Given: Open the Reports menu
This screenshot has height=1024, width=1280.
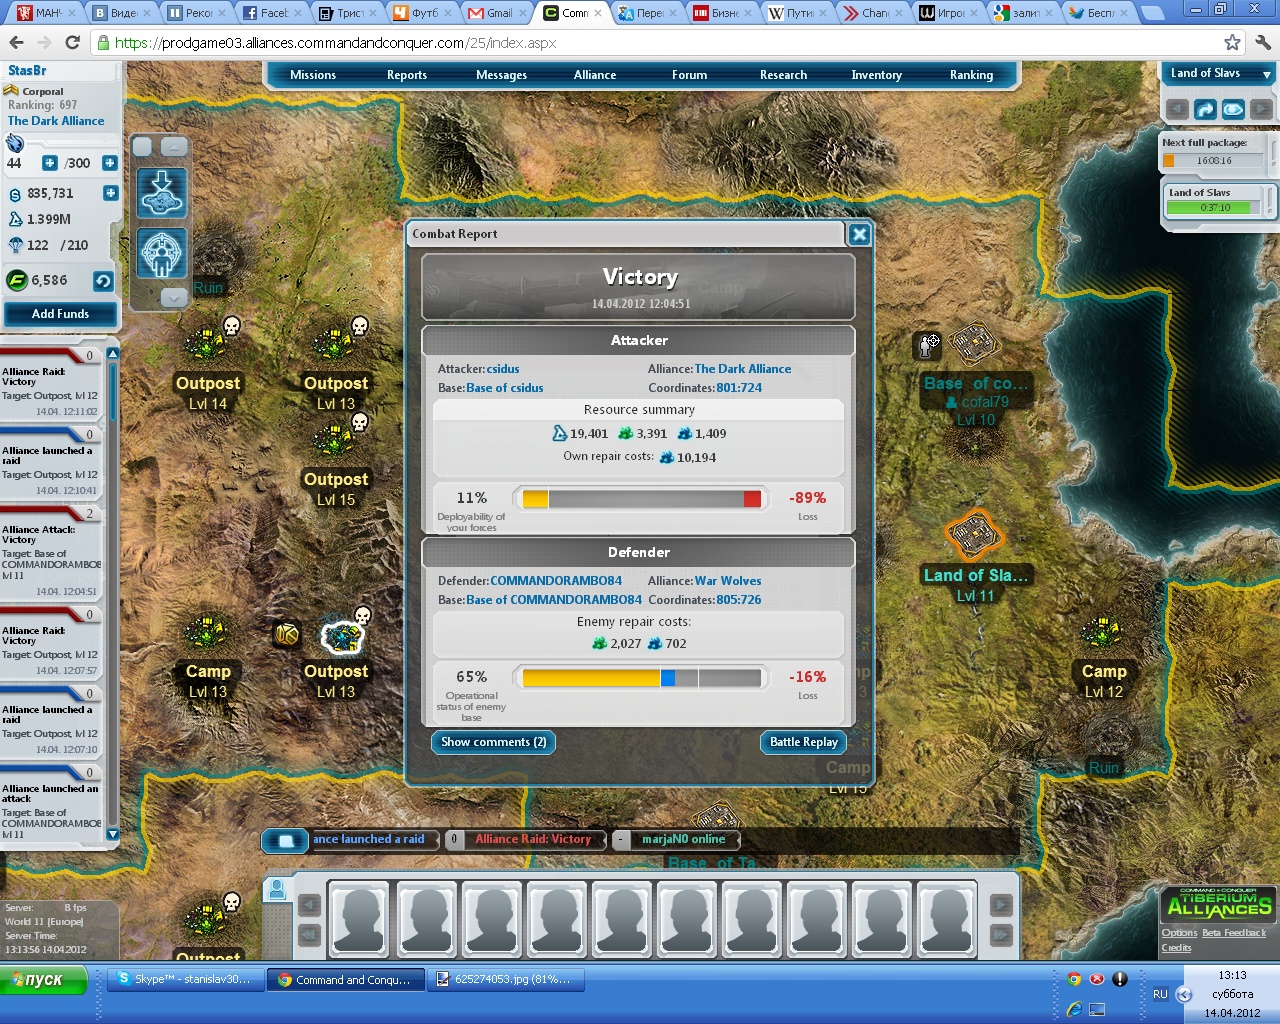Looking at the screenshot, I should pos(407,75).
